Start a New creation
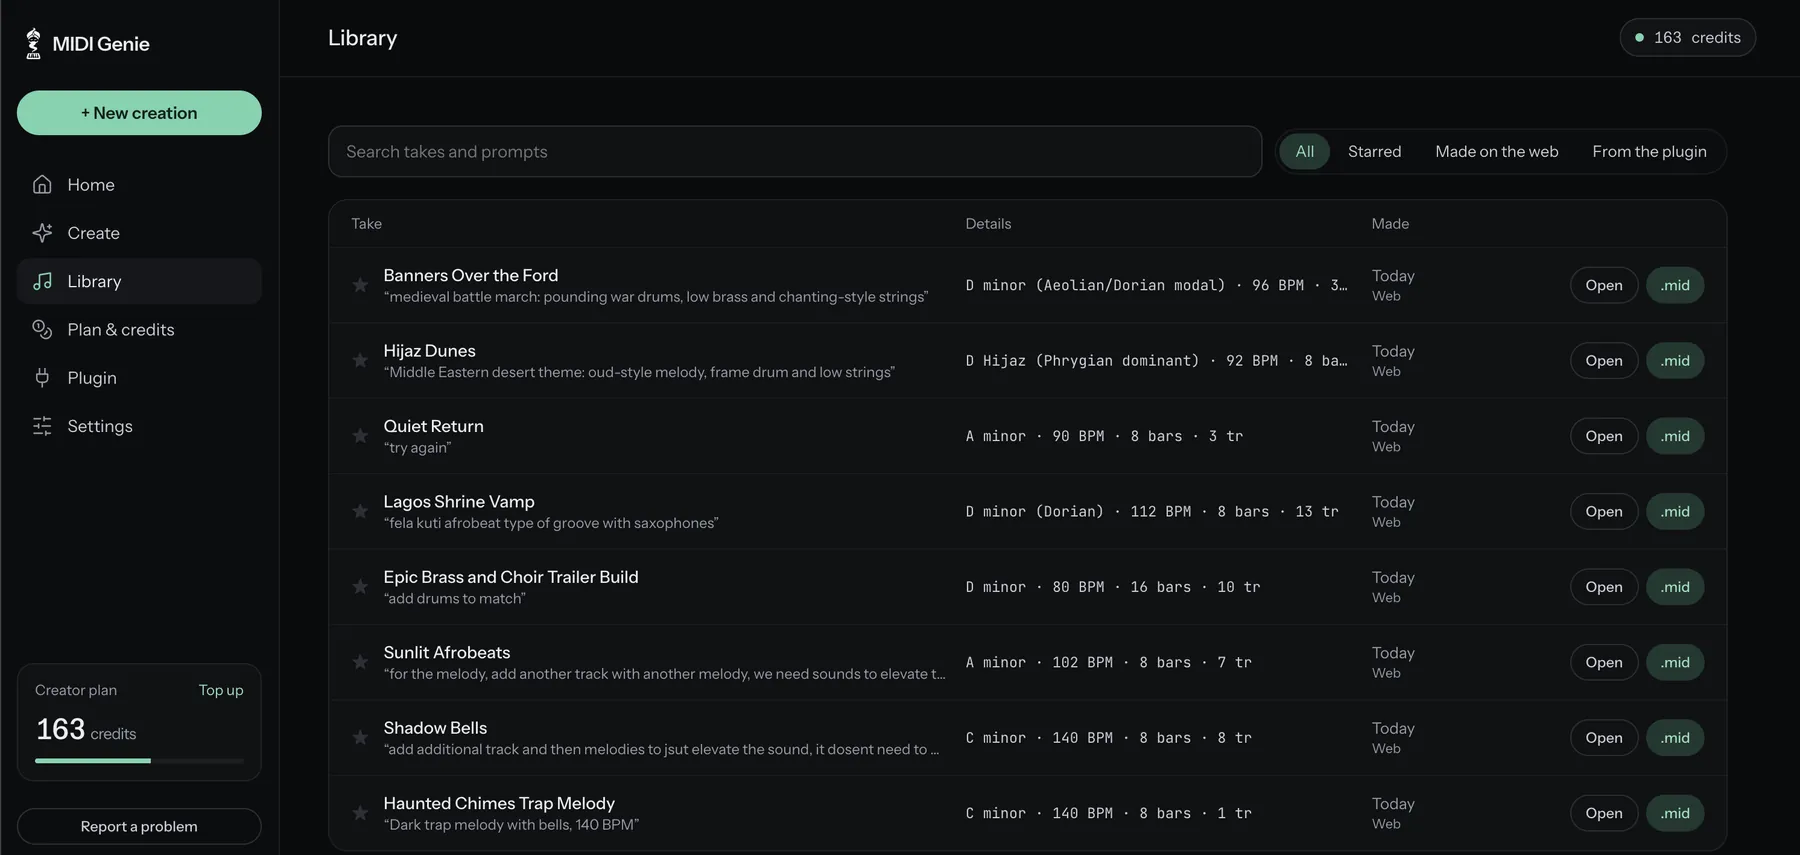The height and width of the screenshot is (855, 1800). tap(139, 113)
